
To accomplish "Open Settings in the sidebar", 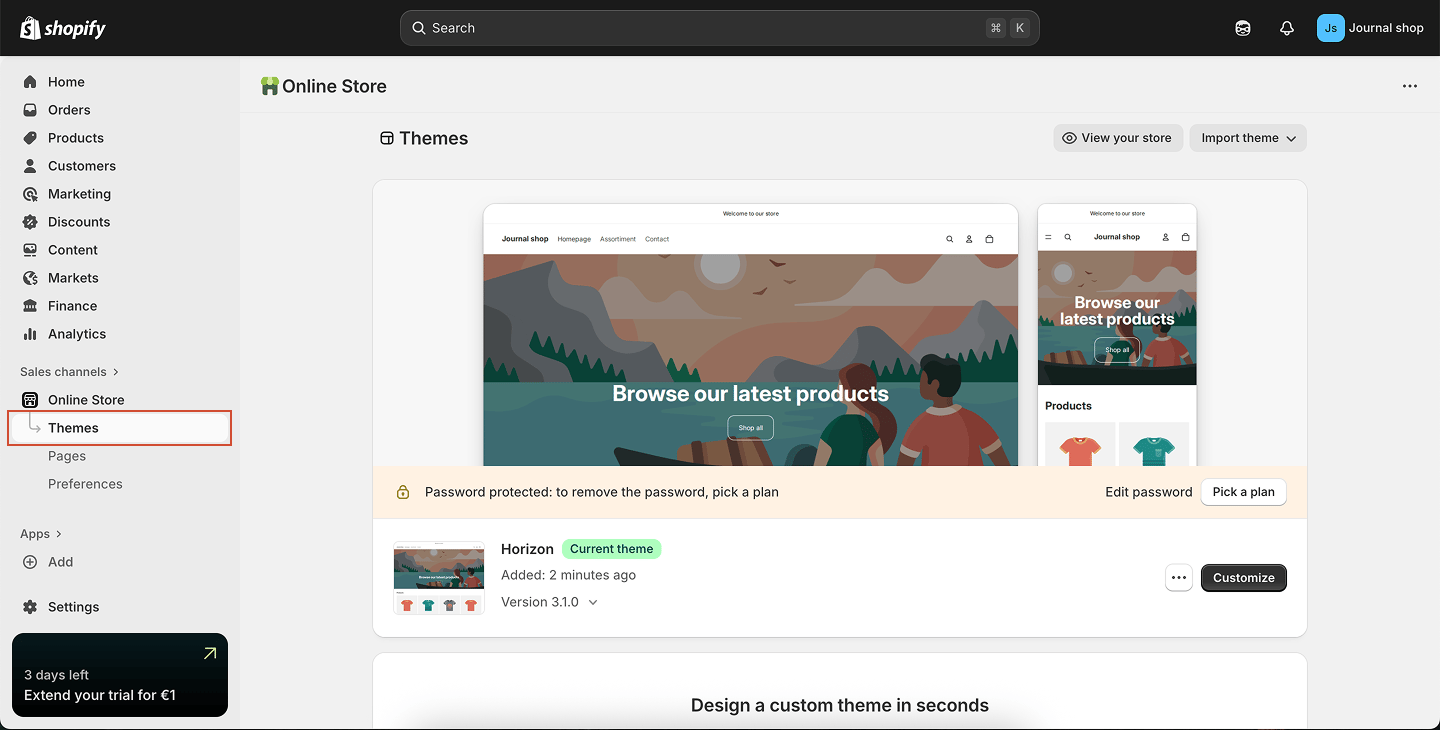I will coord(120,607).
